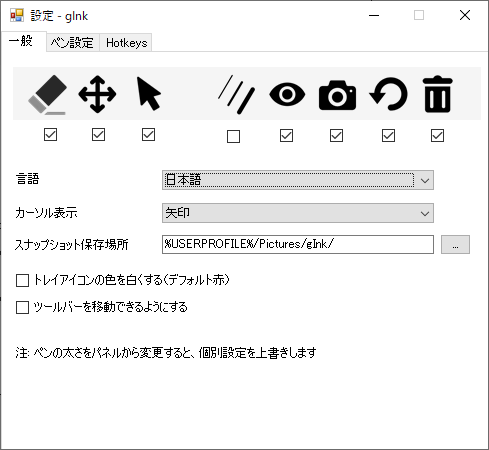This screenshot has width=489, height=450.
Task: Uncheck the checkbox under the camera icon
Action: 336,136
